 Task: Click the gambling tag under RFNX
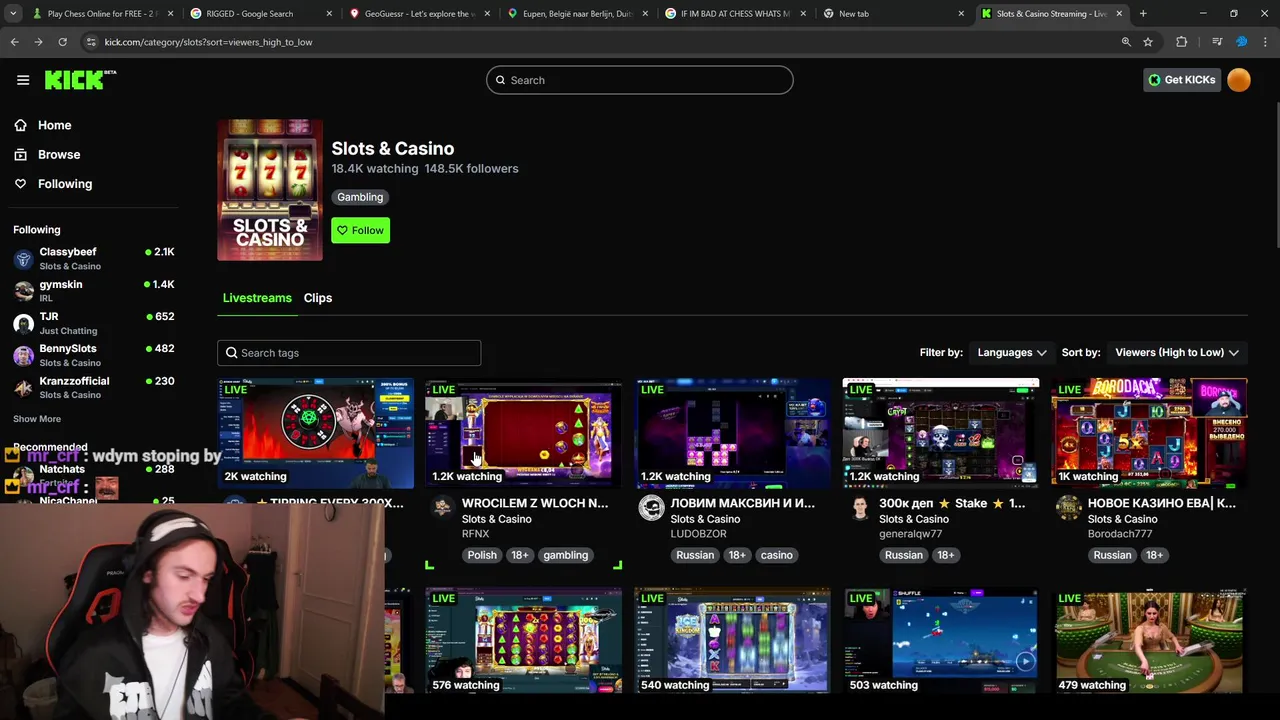(x=565, y=555)
